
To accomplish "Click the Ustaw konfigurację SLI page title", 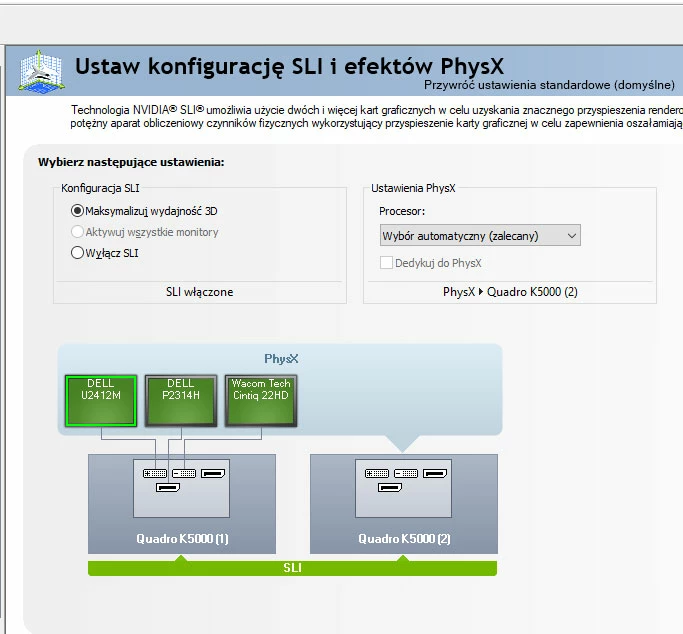I will 289,66.
